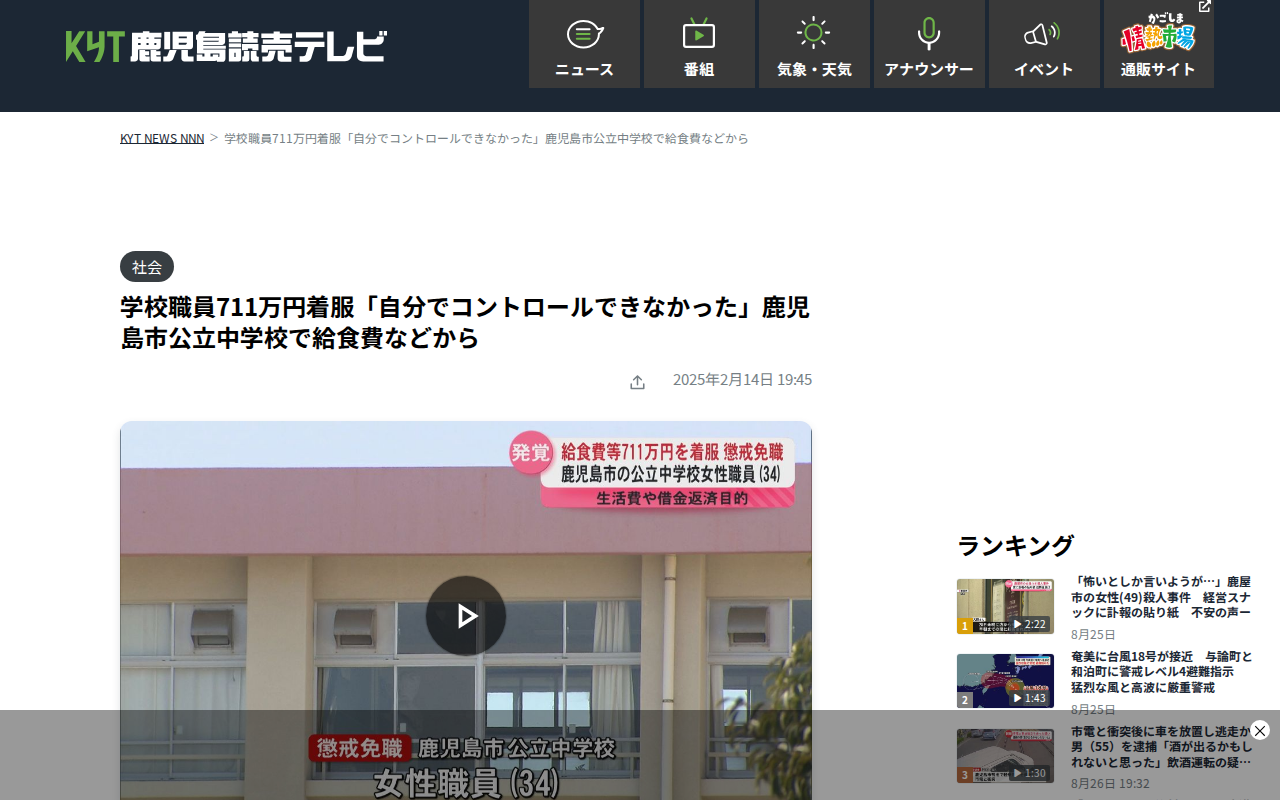Screen dimensions: 1280x800
Task: Open ranking 3 thumbnail with 1:30 video
Action: pyautogui.click(x=1005, y=756)
